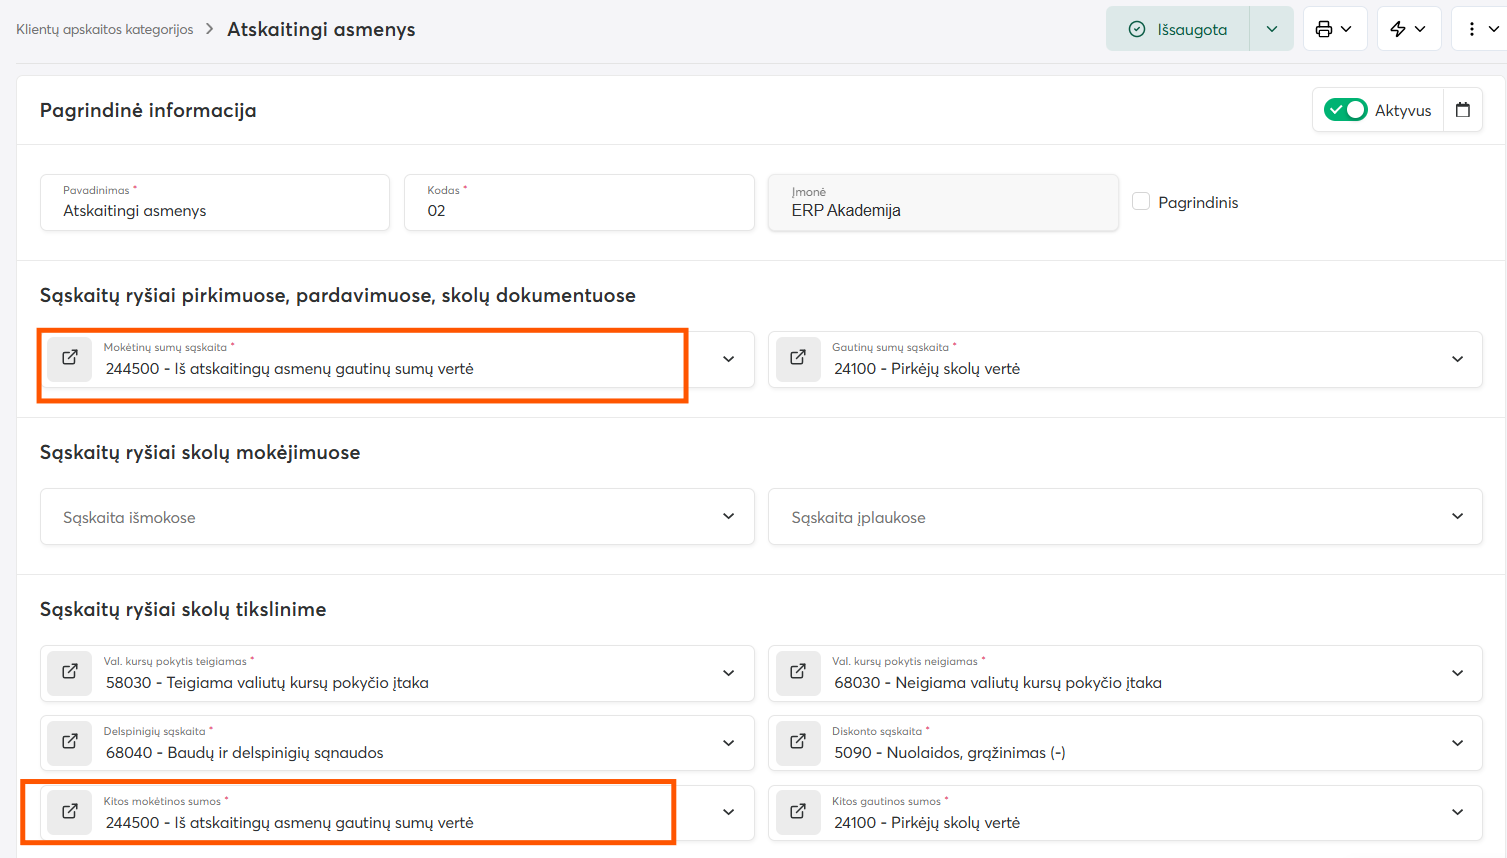The image size is (1507, 858).
Task: Open linked account for Kitos mokėtinos sumos
Action: pyautogui.click(x=70, y=812)
